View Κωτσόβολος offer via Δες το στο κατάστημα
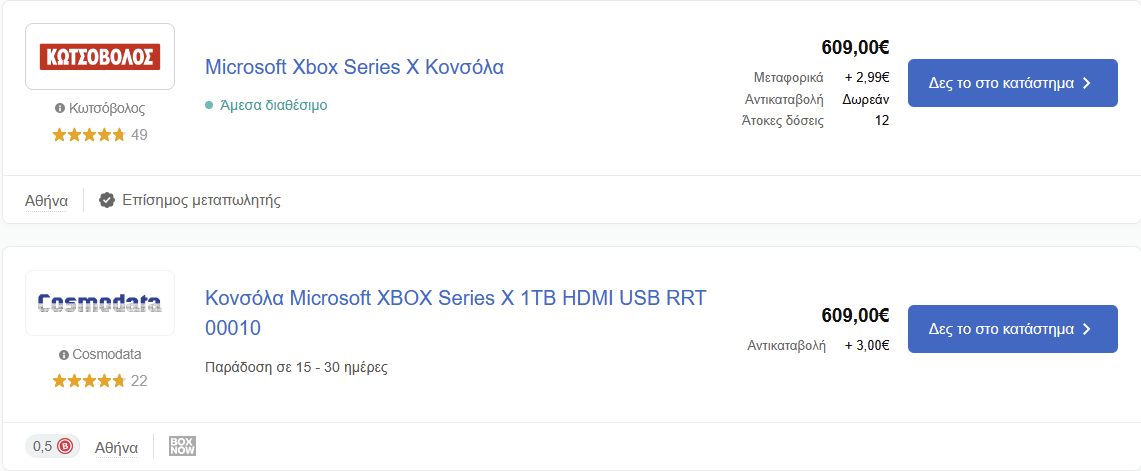 point(1012,83)
